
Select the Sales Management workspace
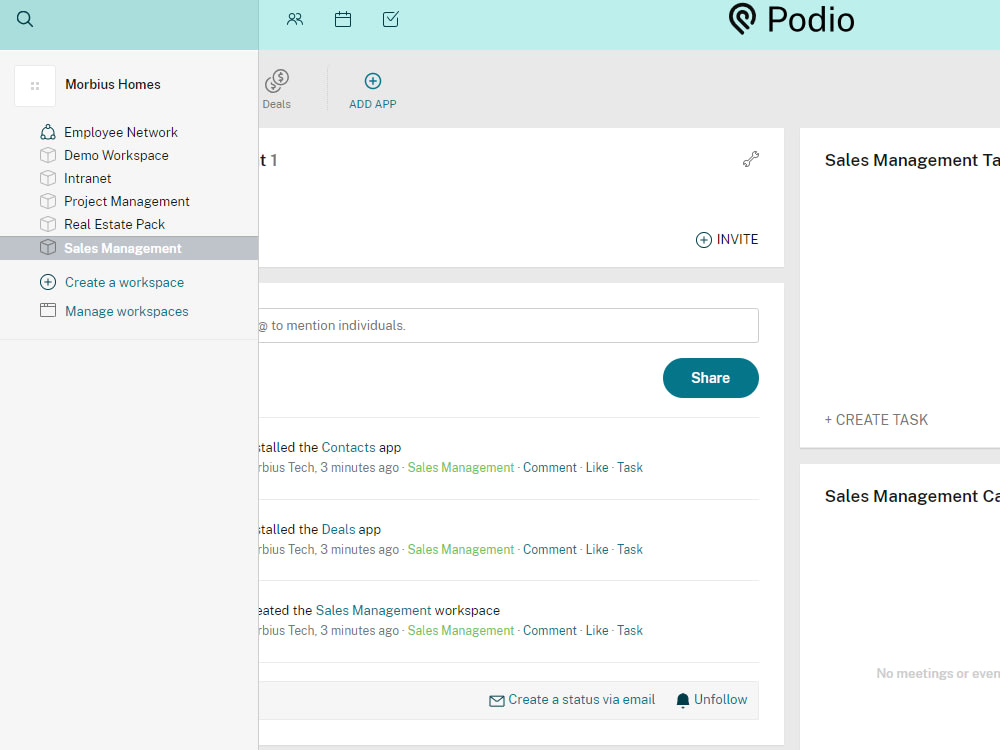[x=122, y=247]
